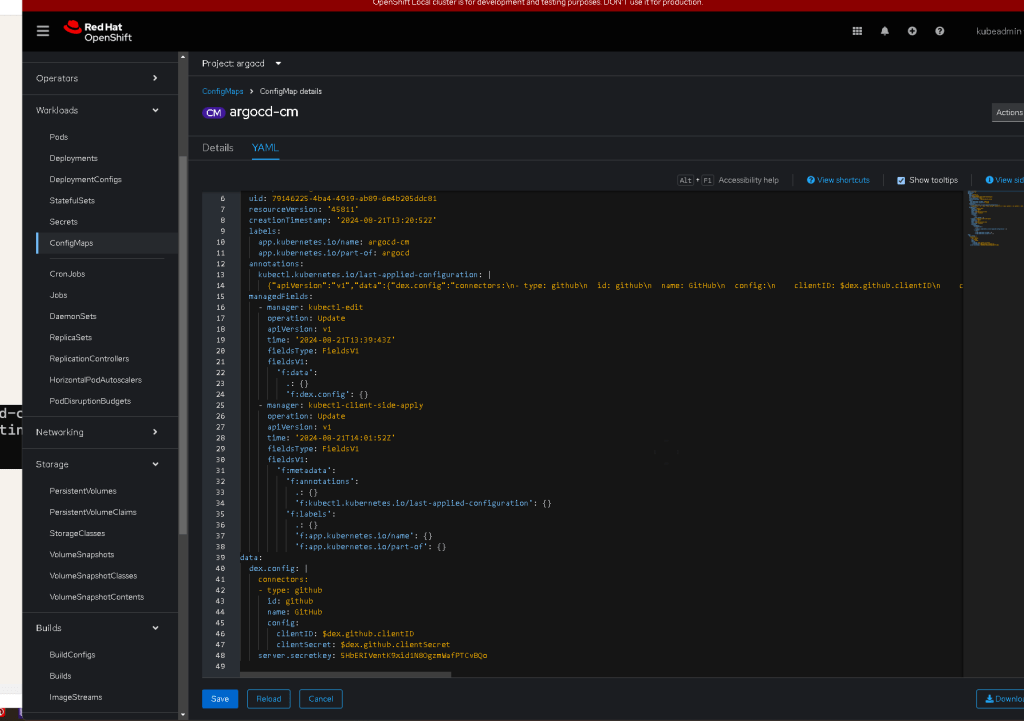The height and width of the screenshot is (721, 1024).
Task: Click the View shortcuts link
Action: tap(838, 180)
